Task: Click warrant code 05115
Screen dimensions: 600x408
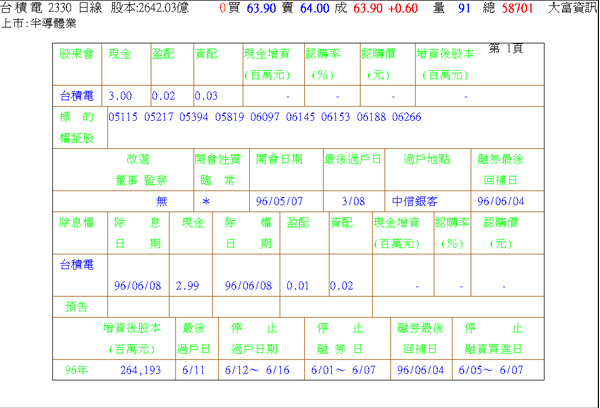Action: coord(123,117)
